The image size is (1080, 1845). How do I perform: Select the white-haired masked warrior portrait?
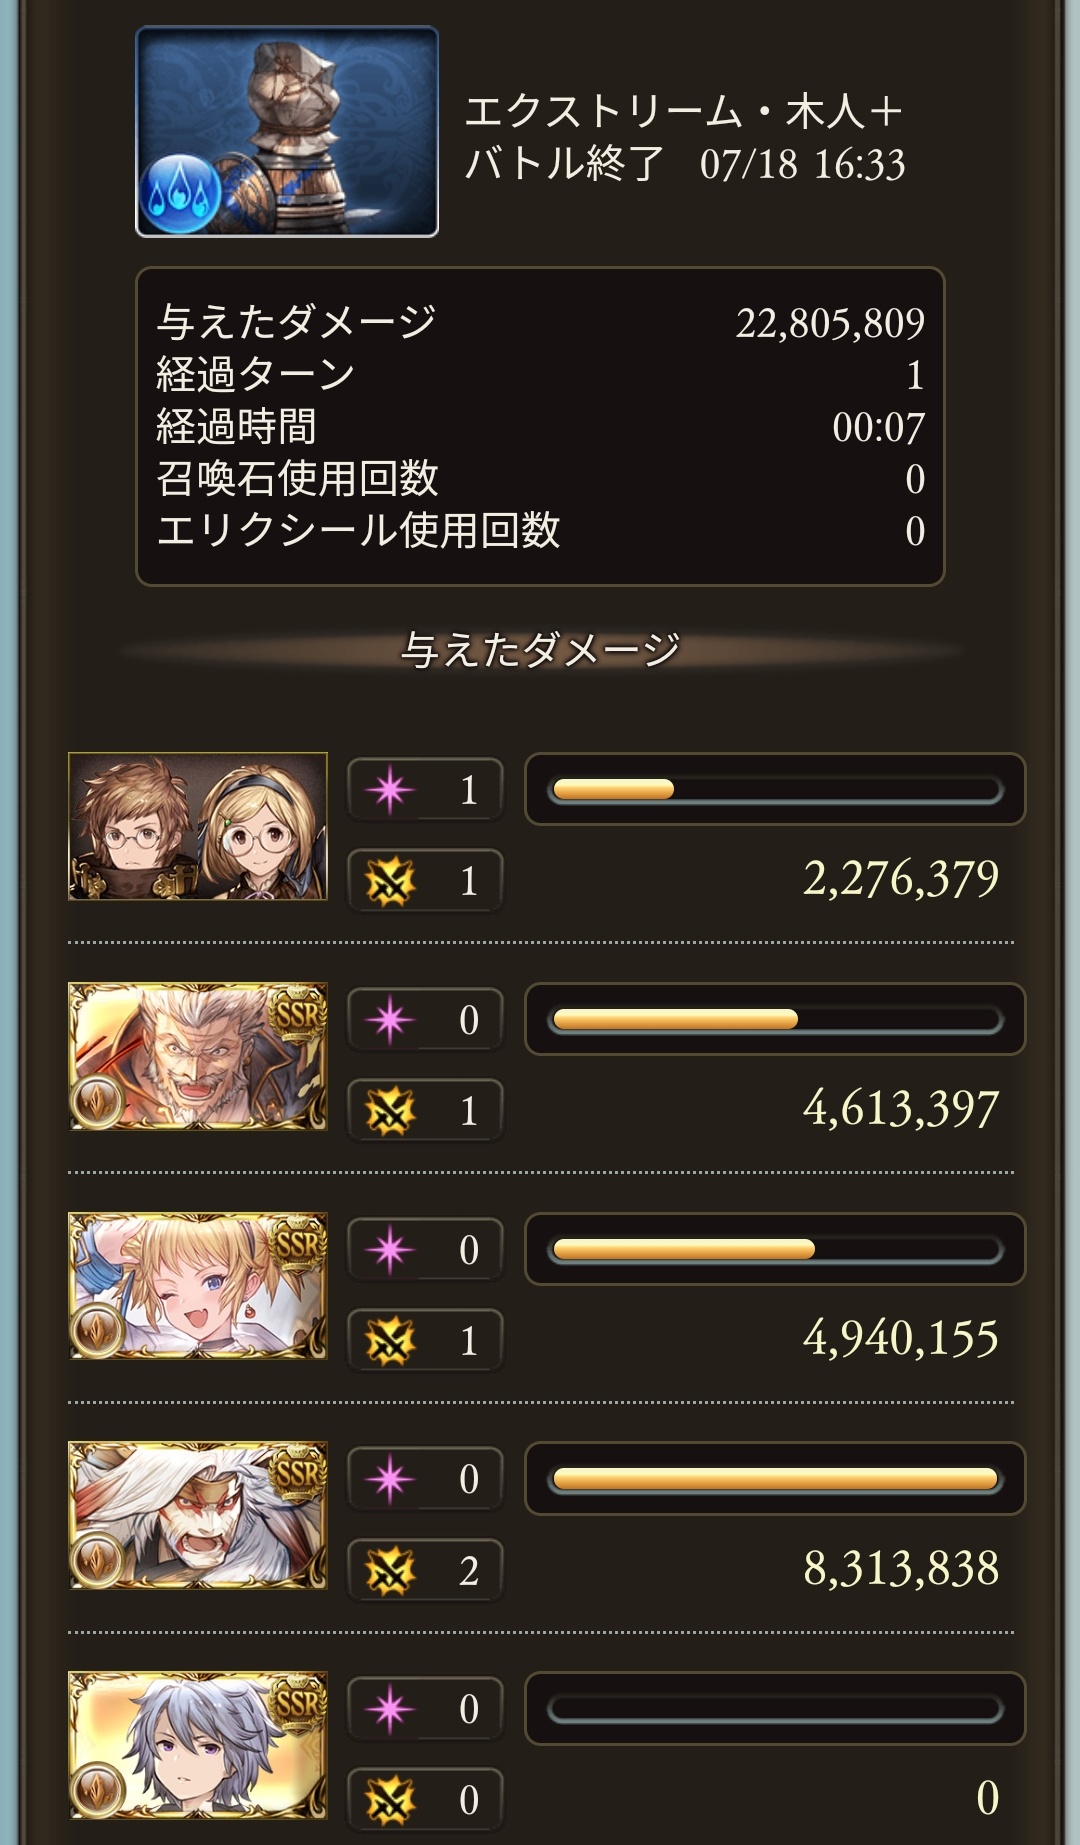[198, 1515]
